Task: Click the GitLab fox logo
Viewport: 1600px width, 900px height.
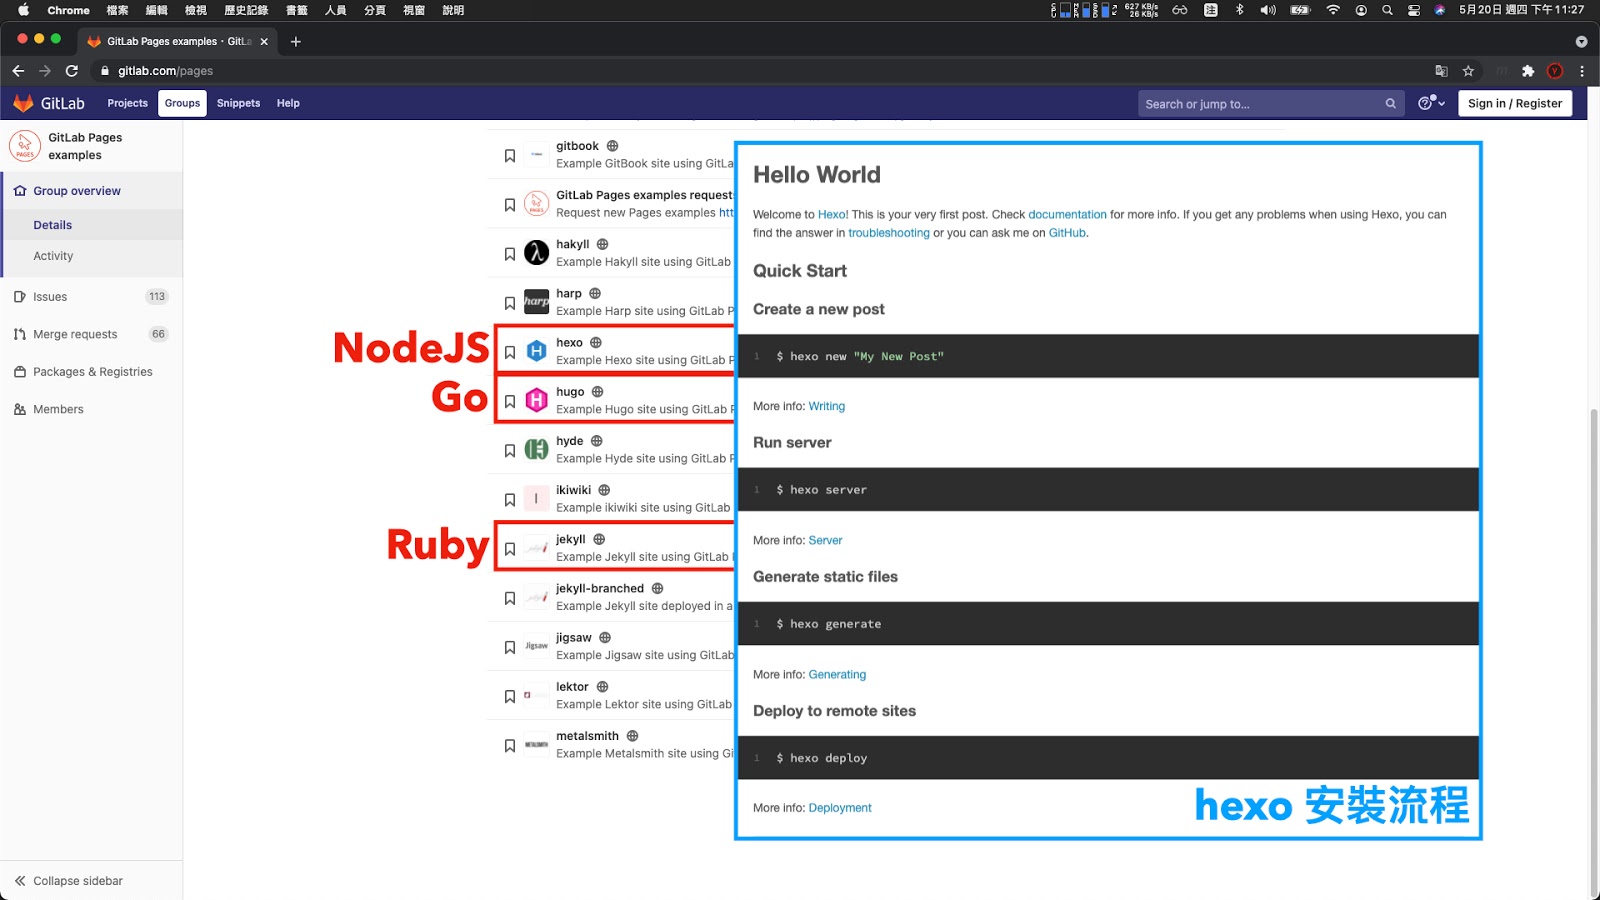Action: (x=23, y=103)
